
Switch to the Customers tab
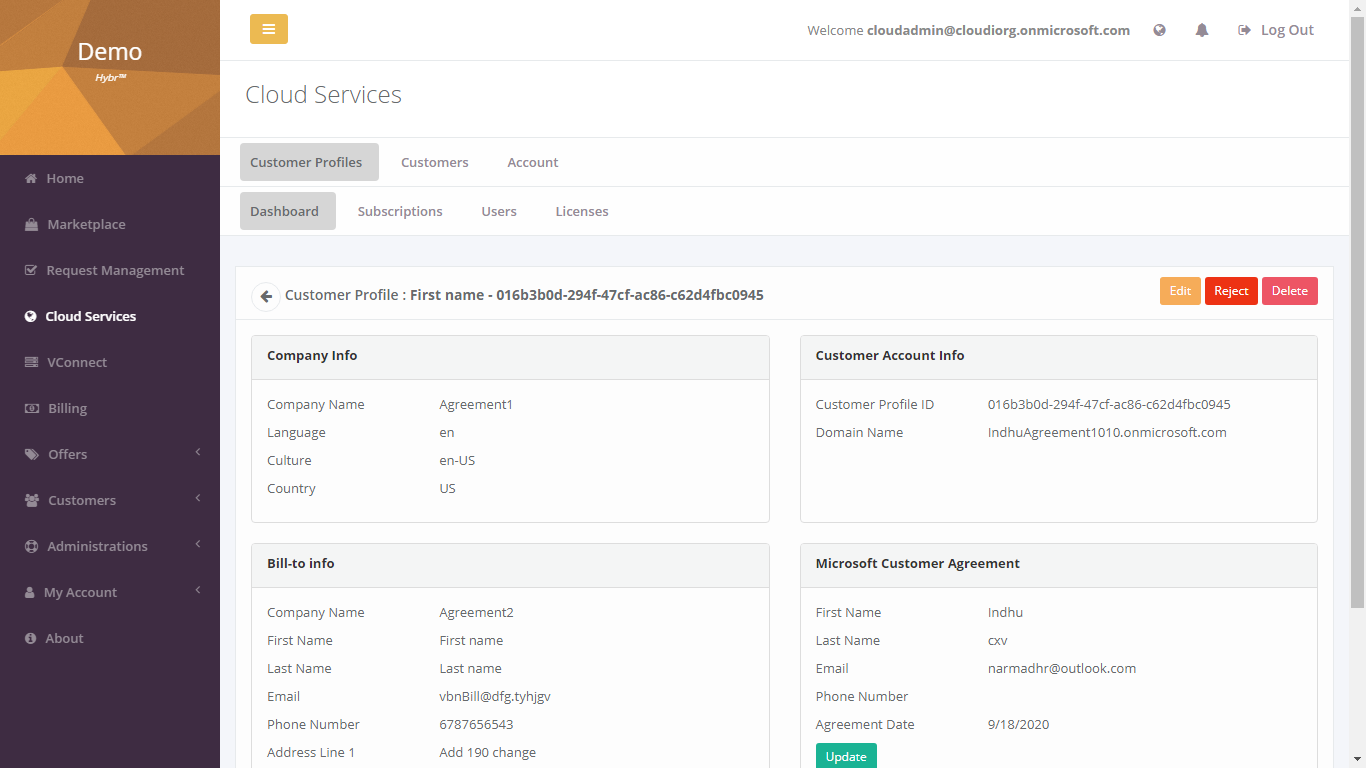click(x=435, y=162)
